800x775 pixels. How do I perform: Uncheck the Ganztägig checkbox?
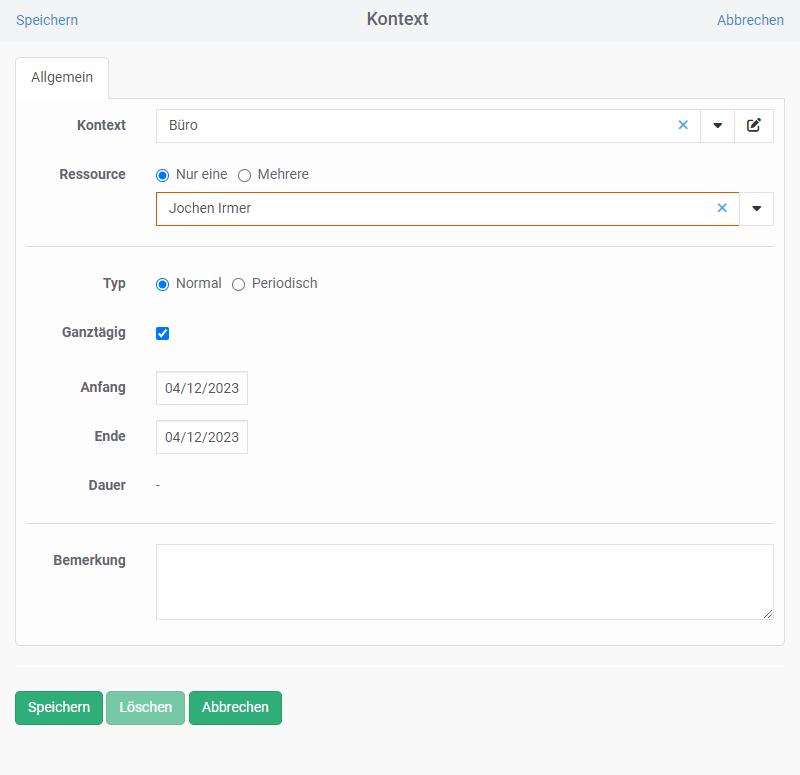pos(163,333)
